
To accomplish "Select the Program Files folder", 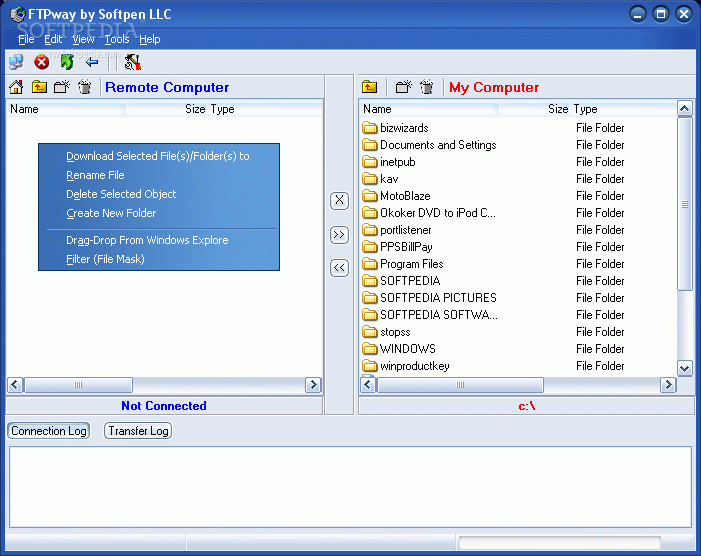I will point(402,264).
